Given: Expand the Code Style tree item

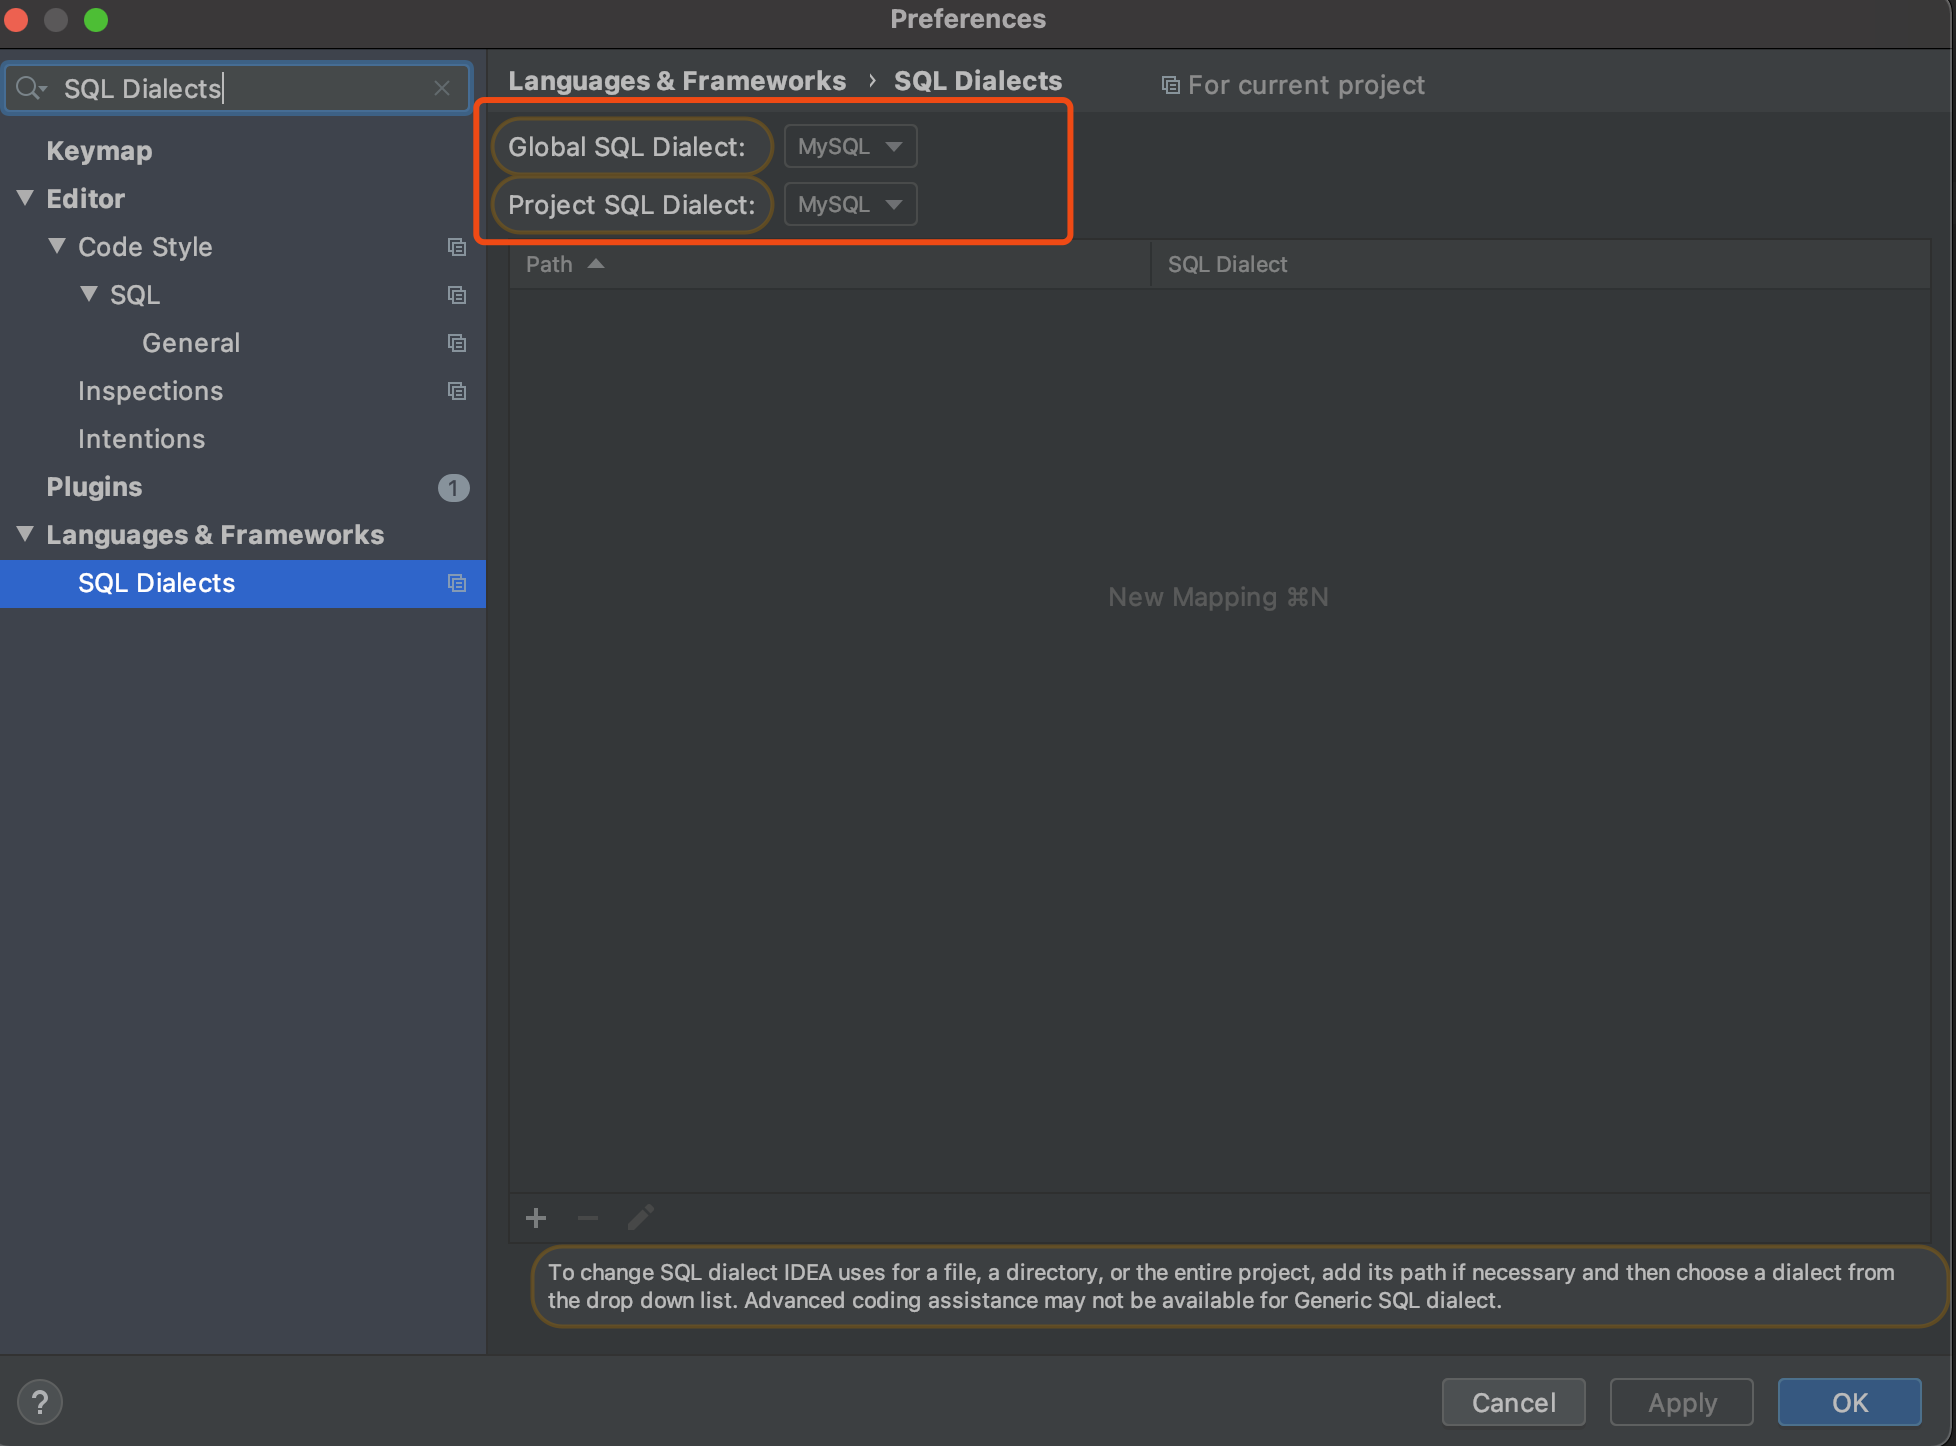Looking at the screenshot, I should click(x=64, y=245).
